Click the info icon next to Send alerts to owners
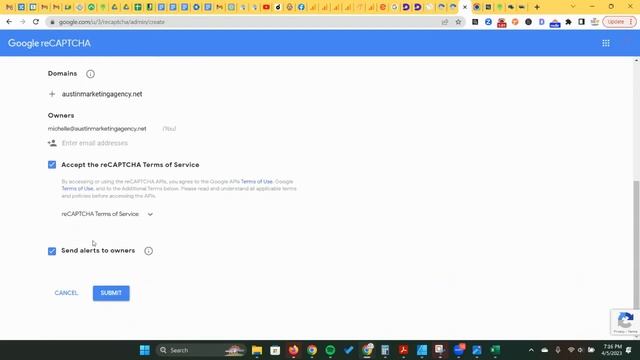The height and width of the screenshot is (360, 640). click(x=149, y=251)
